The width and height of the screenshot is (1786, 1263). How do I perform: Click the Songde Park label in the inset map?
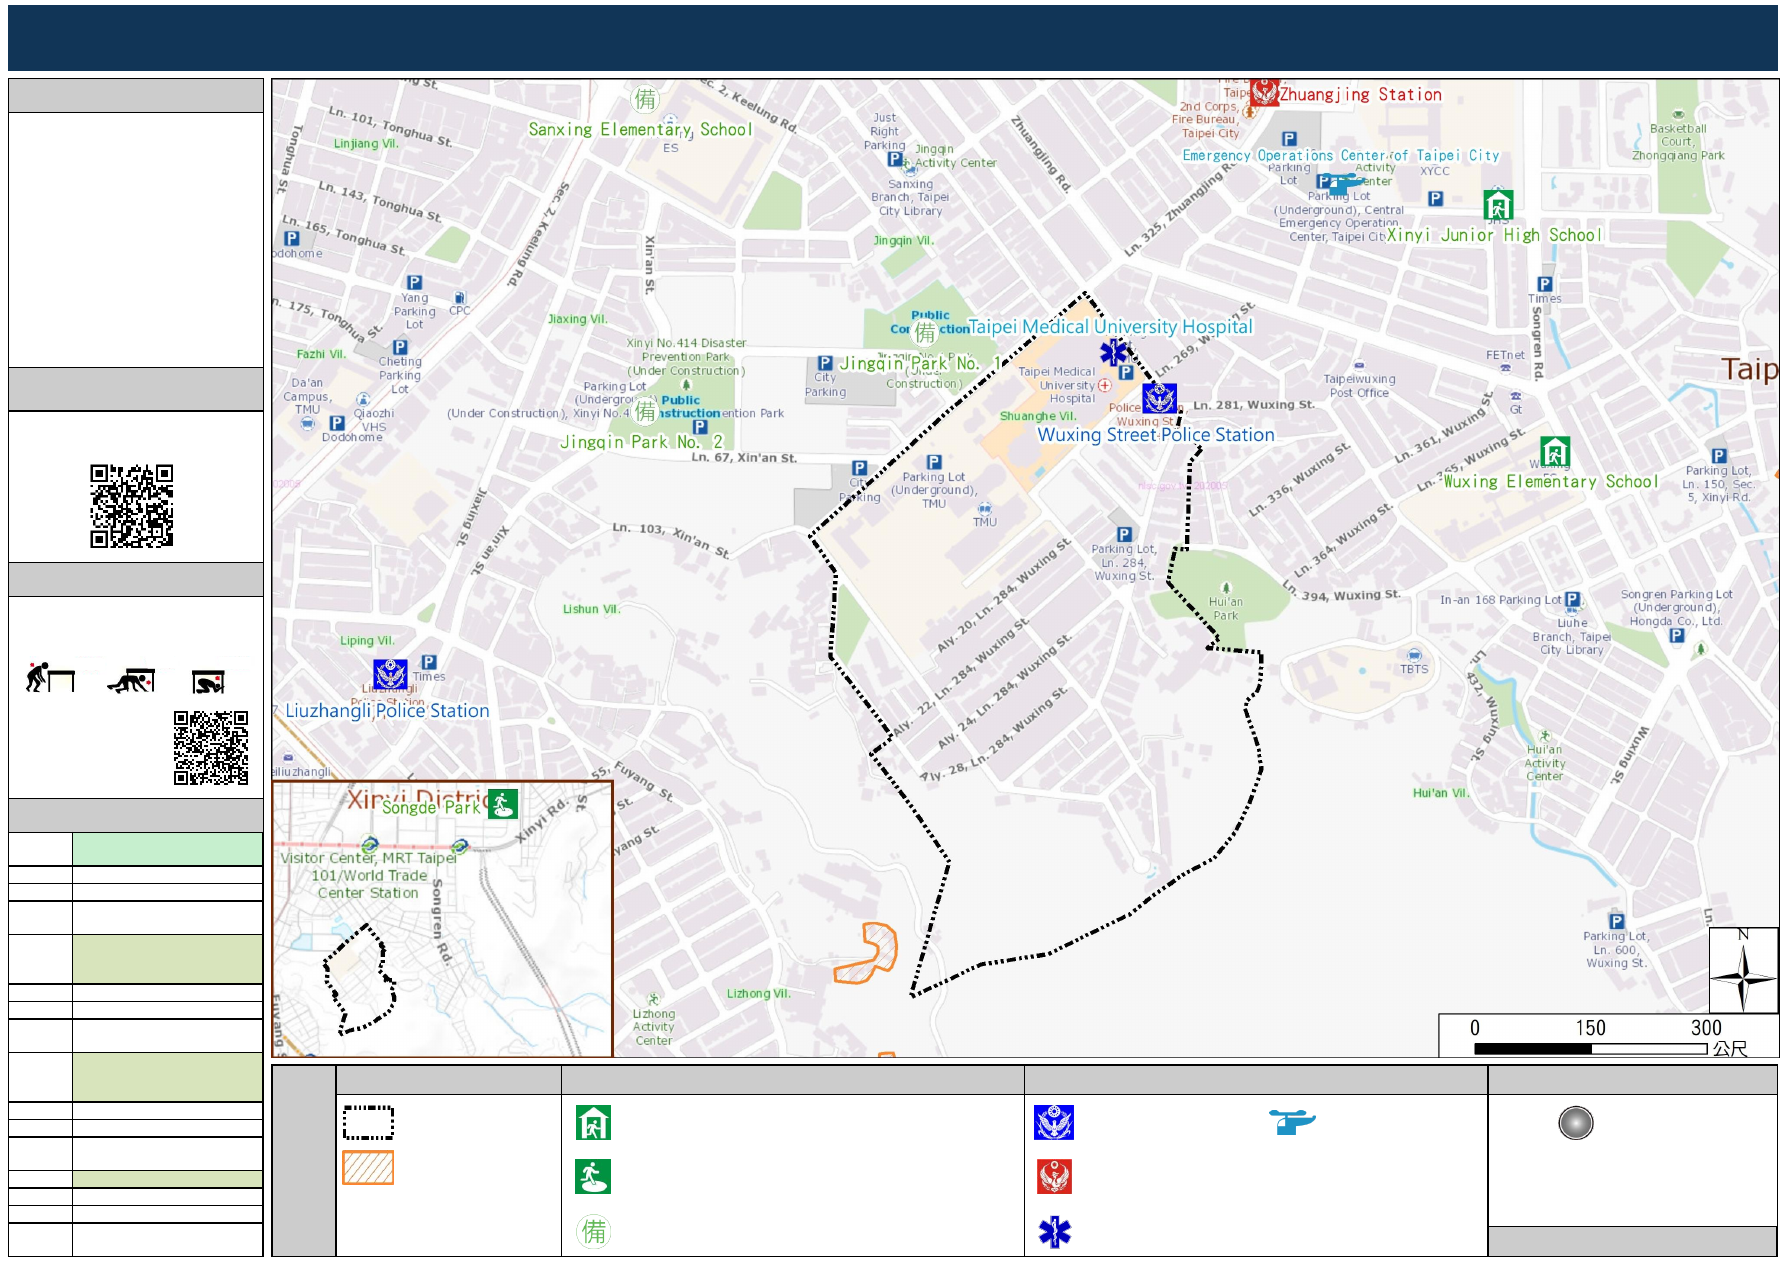click(432, 806)
